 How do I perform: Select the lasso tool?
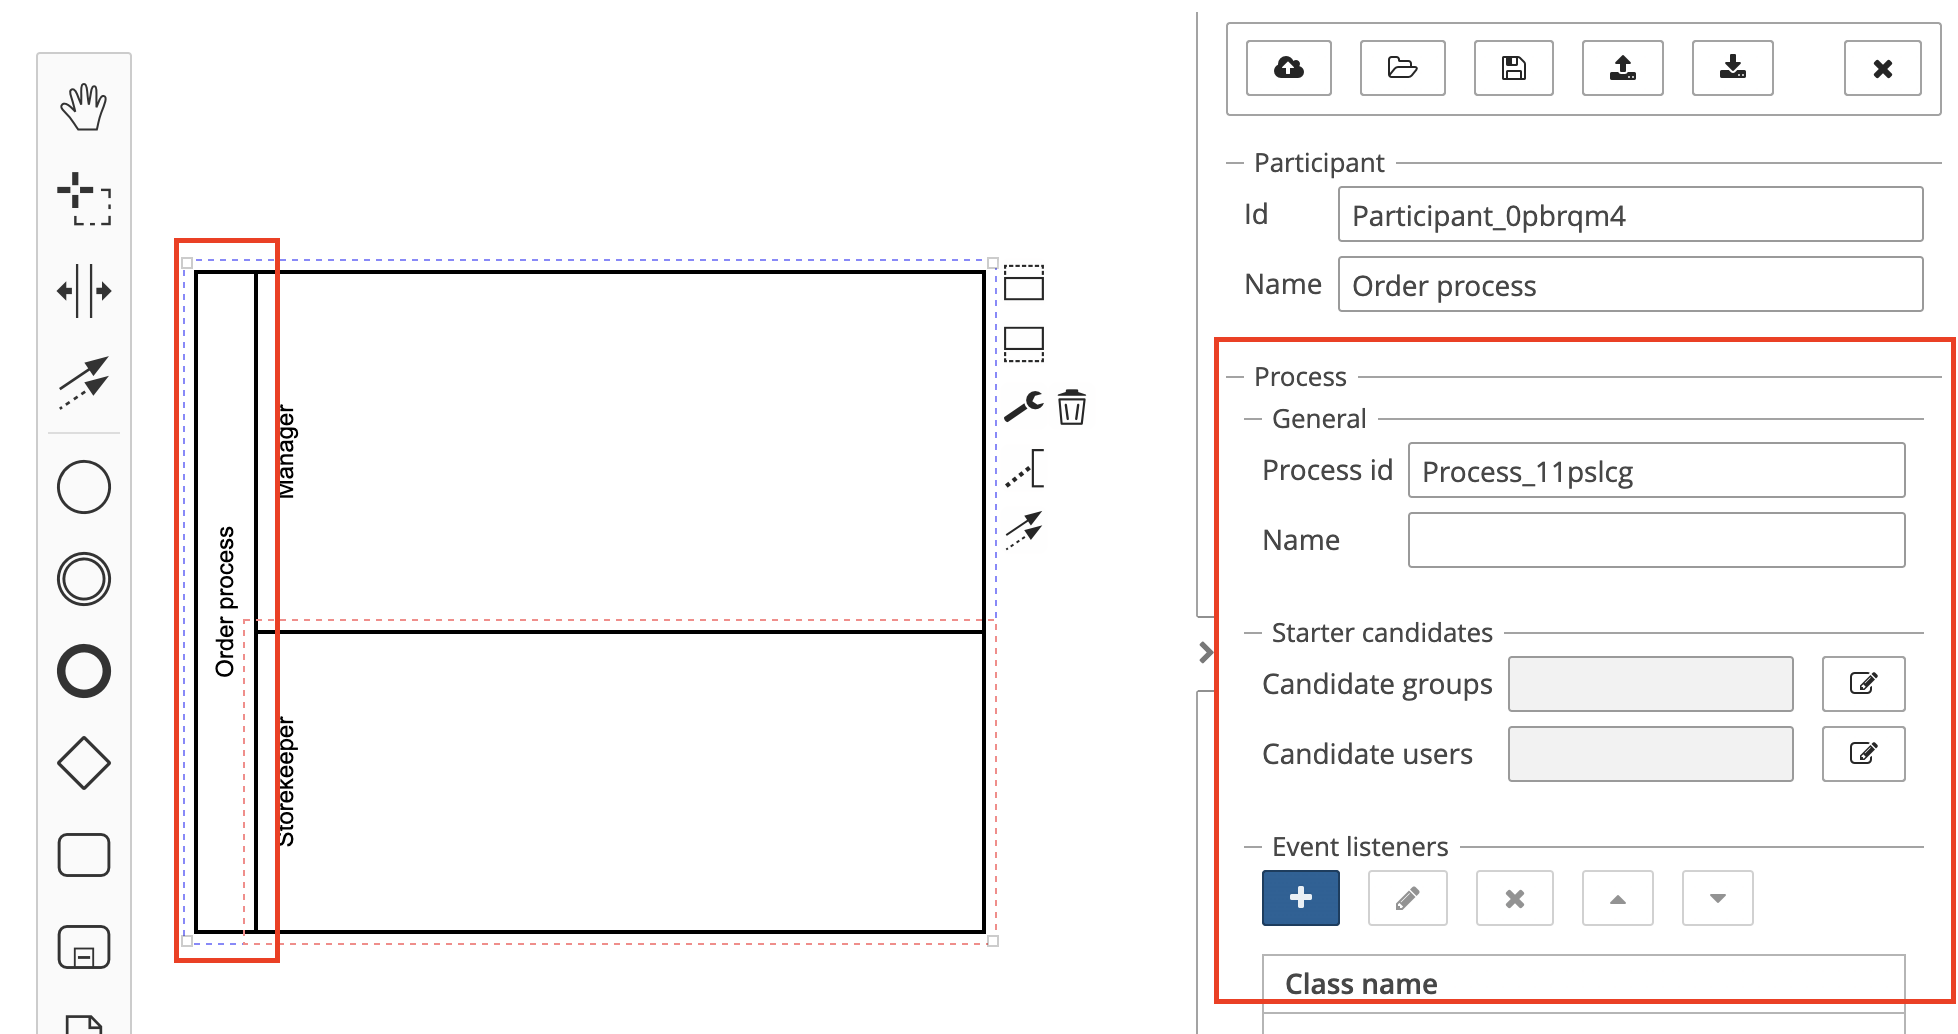pyautogui.click(x=84, y=198)
